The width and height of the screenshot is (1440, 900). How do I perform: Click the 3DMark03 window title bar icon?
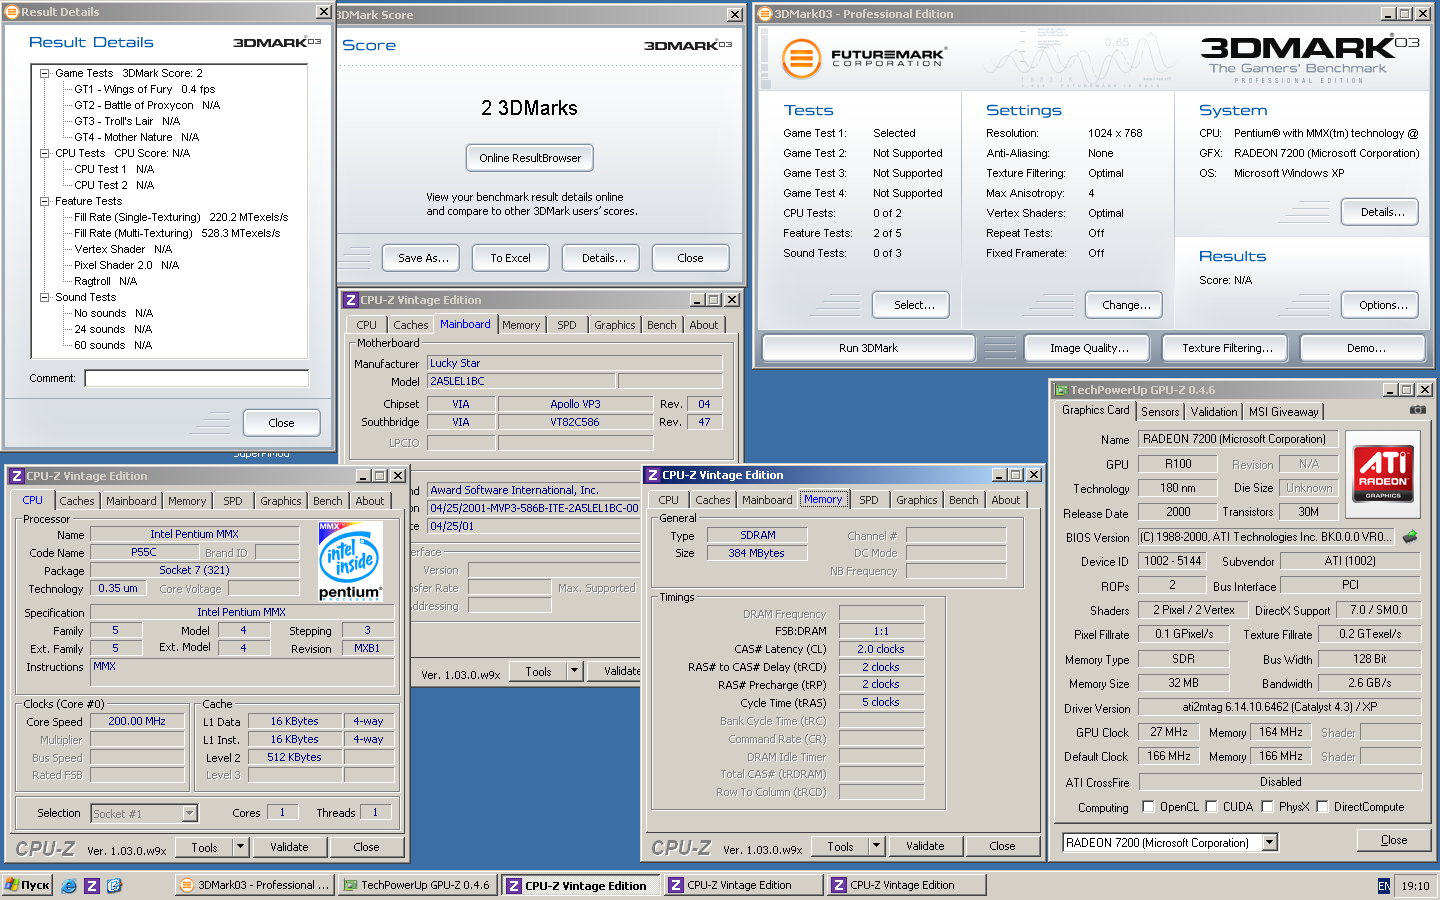pyautogui.click(x=765, y=13)
